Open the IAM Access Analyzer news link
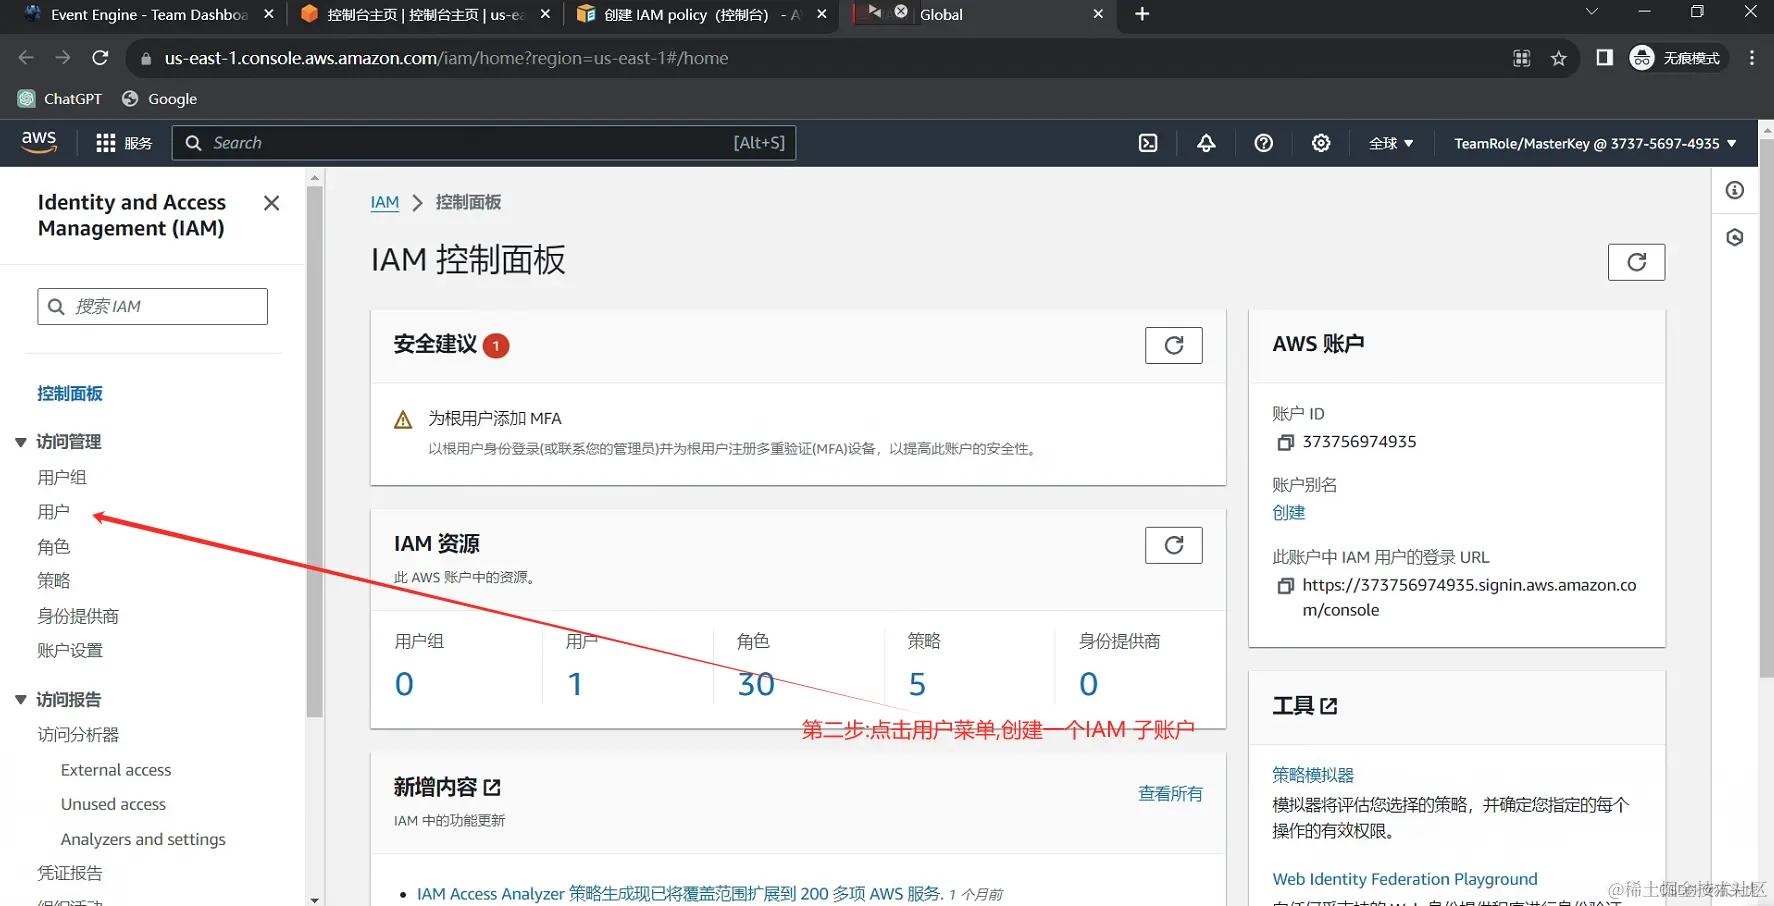This screenshot has height=906, width=1774. click(x=680, y=894)
